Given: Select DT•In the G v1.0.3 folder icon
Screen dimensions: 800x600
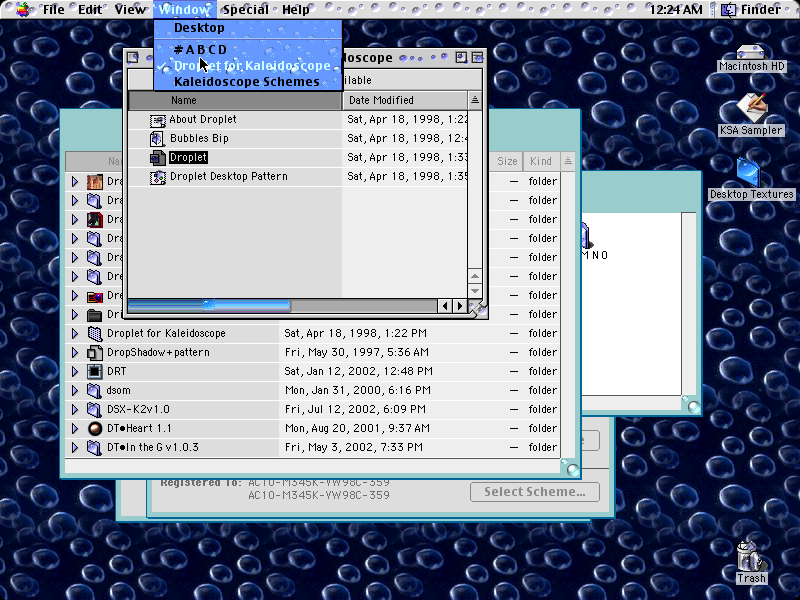Looking at the screenshot, I should (94, 447).
